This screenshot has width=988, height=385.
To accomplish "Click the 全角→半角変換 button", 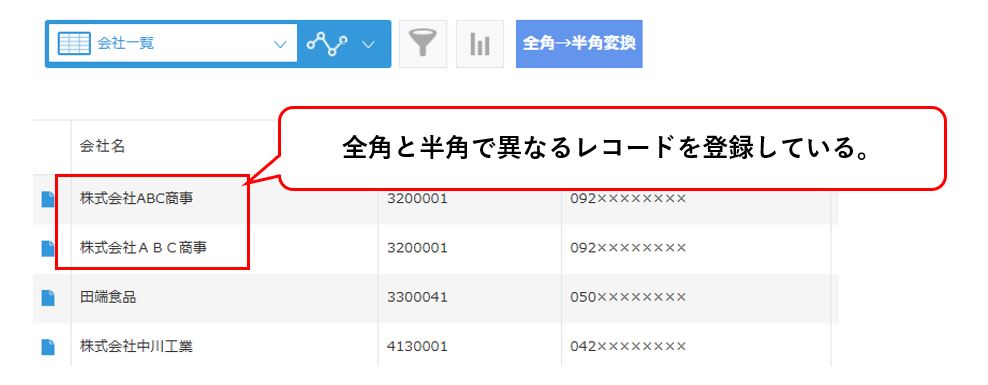I will click(x=579, y=44).
